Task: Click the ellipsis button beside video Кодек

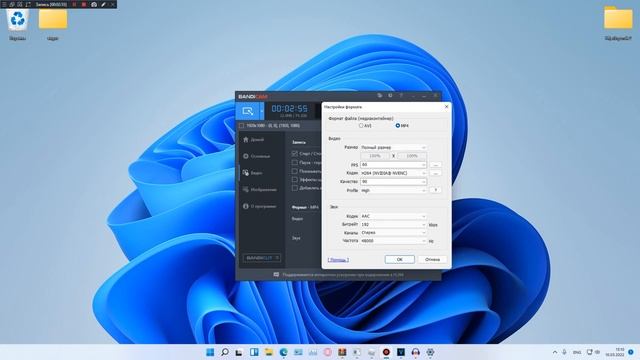Action: click(436, 173)
